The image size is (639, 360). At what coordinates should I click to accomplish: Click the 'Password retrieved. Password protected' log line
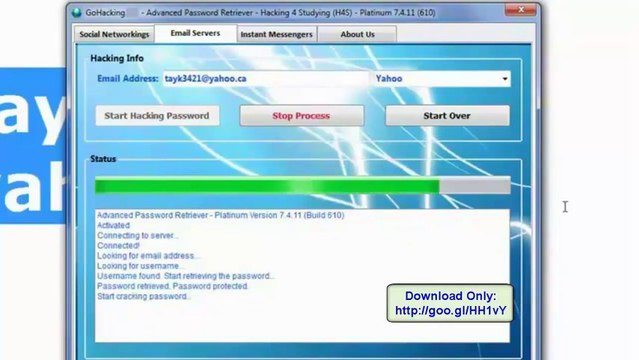(172, 286)
